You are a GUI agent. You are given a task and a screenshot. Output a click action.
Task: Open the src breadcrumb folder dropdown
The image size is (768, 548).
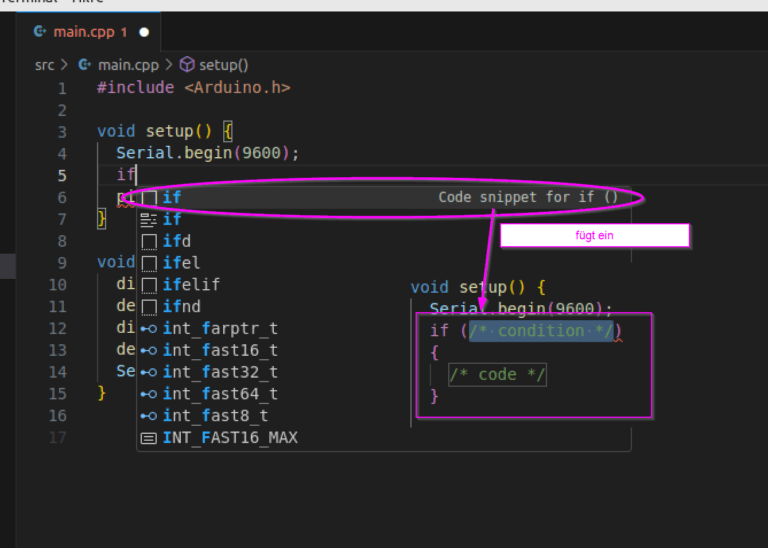coord(44,64)
